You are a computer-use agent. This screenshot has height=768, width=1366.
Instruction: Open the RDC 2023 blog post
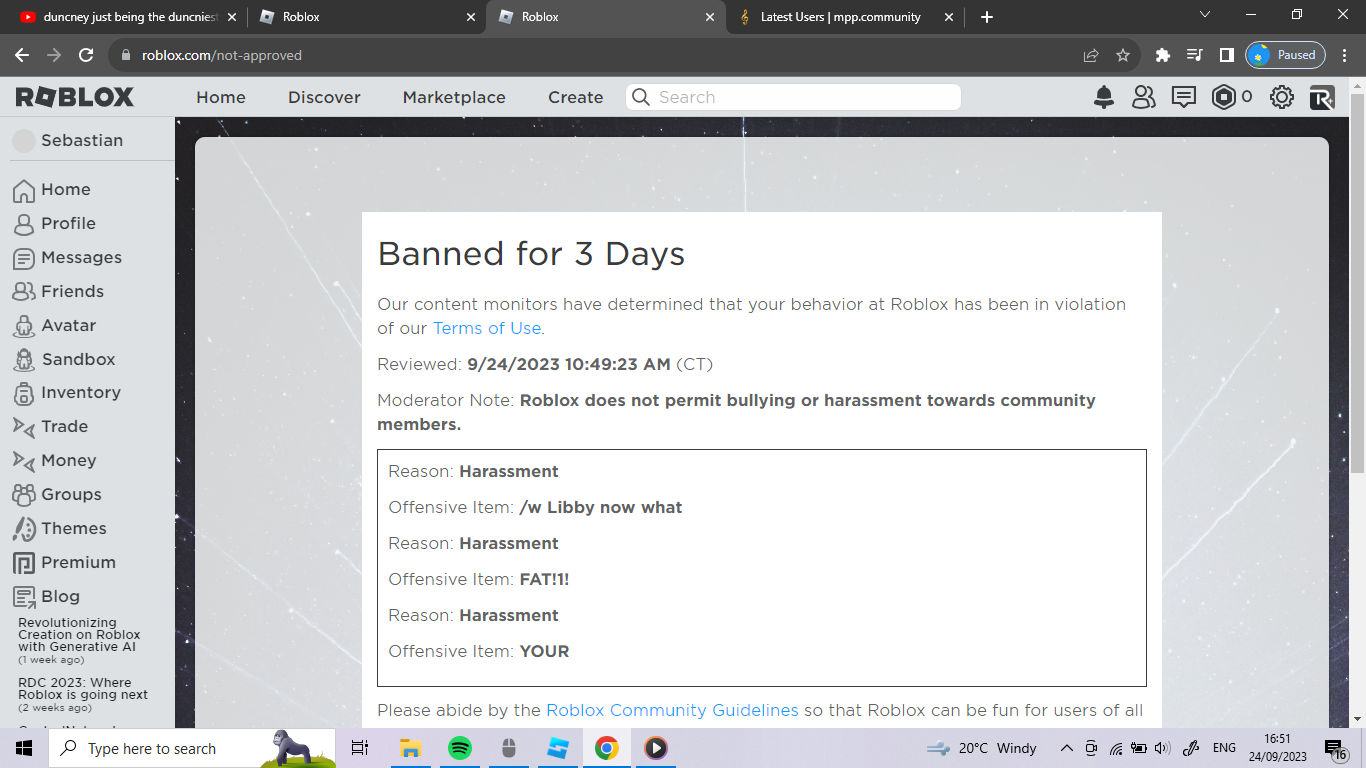[83, 689]
